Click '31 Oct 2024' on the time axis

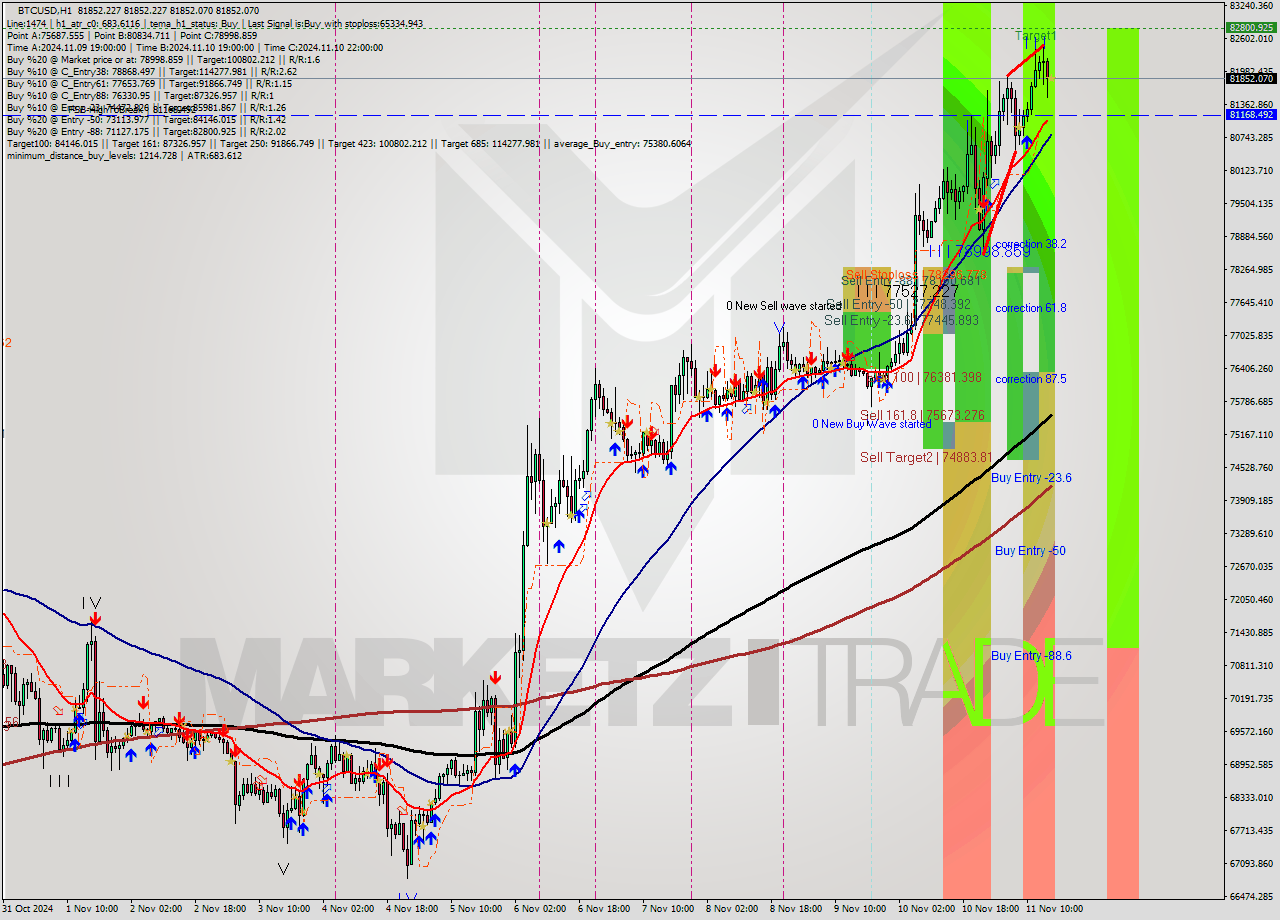[29, 909]
